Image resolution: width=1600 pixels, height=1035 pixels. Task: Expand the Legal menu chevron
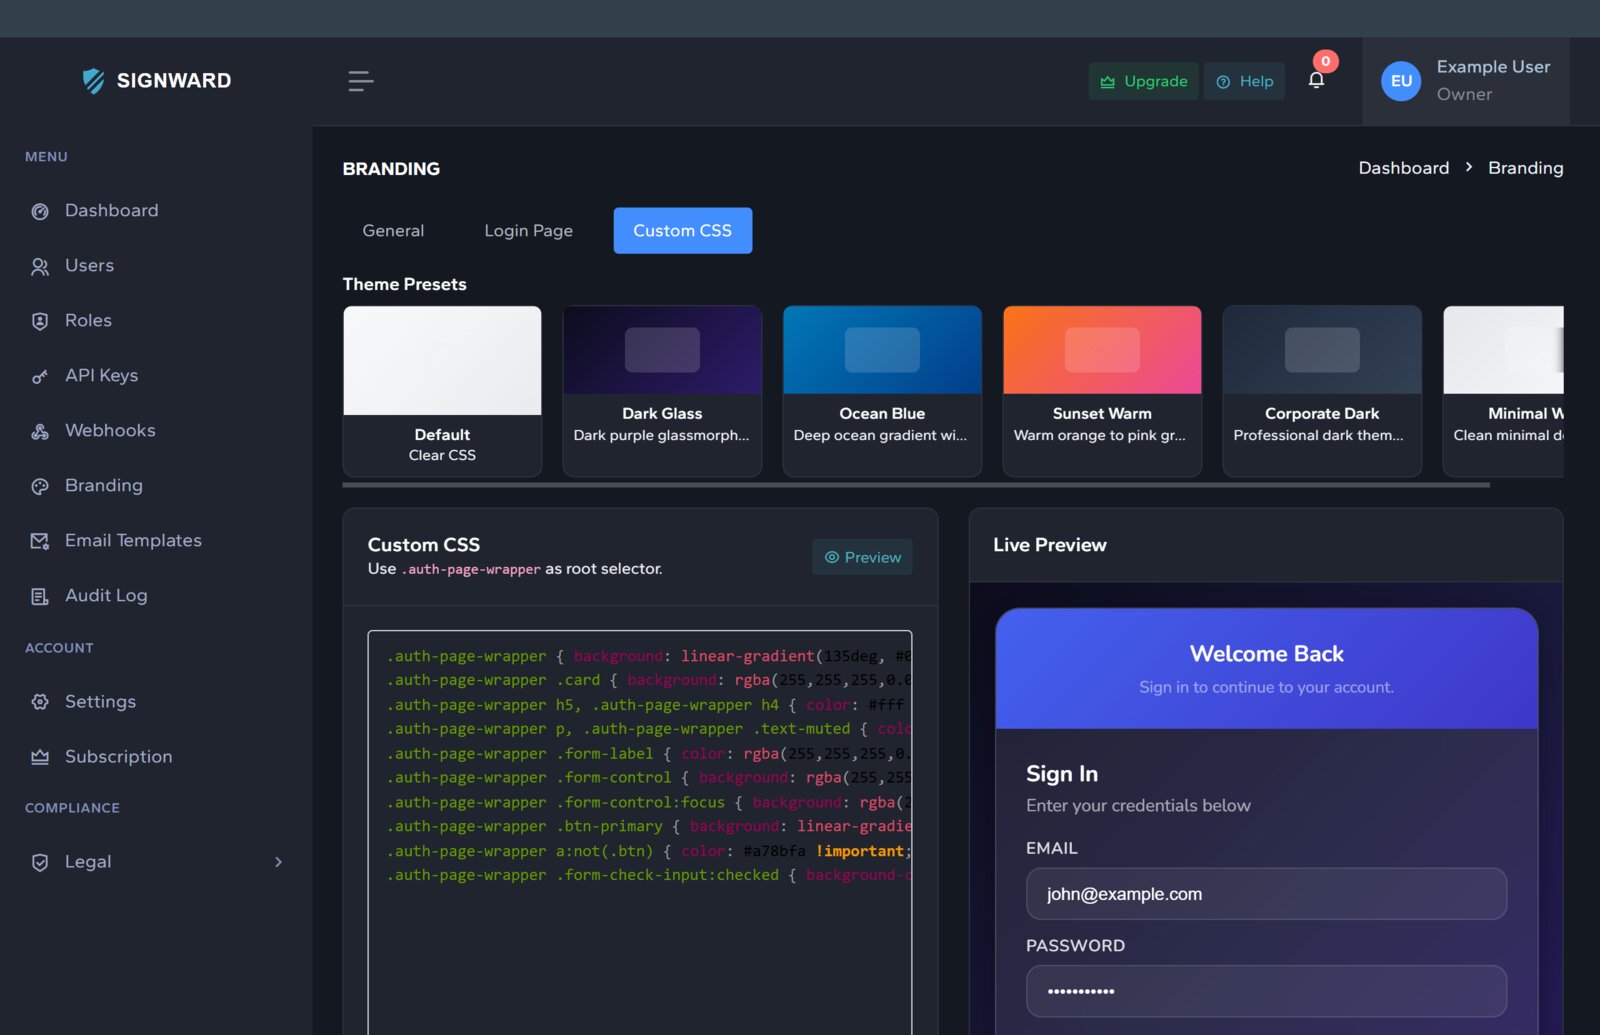tap(278, 862)
